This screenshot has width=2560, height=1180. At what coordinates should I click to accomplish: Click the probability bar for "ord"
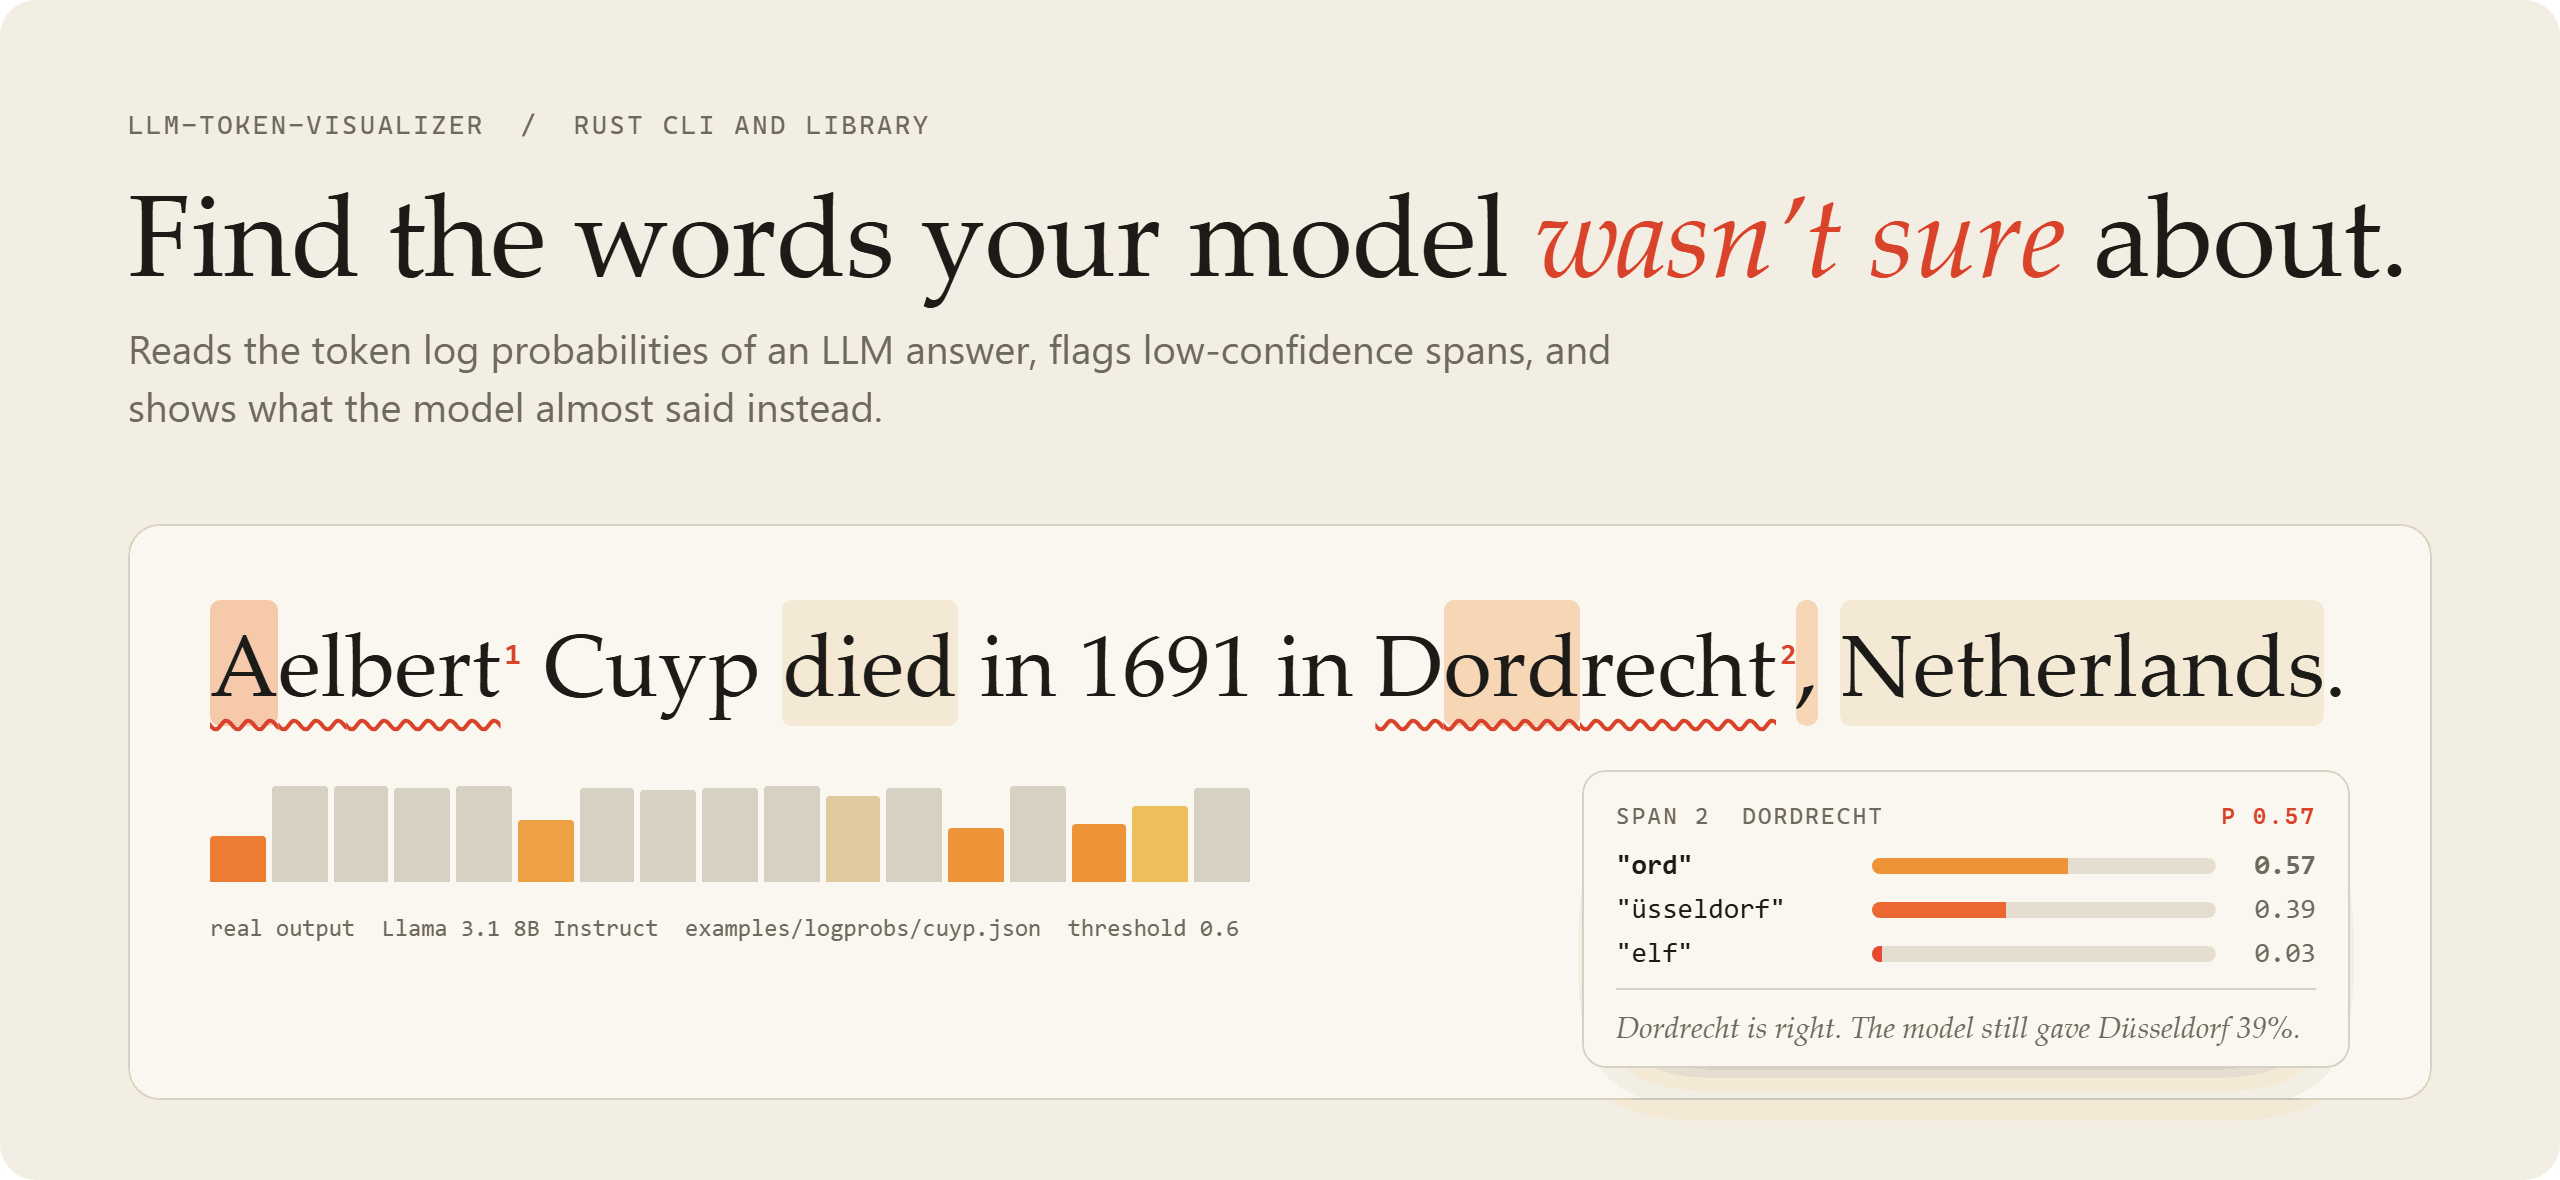pyautogui.click(x=2044, y=866)
